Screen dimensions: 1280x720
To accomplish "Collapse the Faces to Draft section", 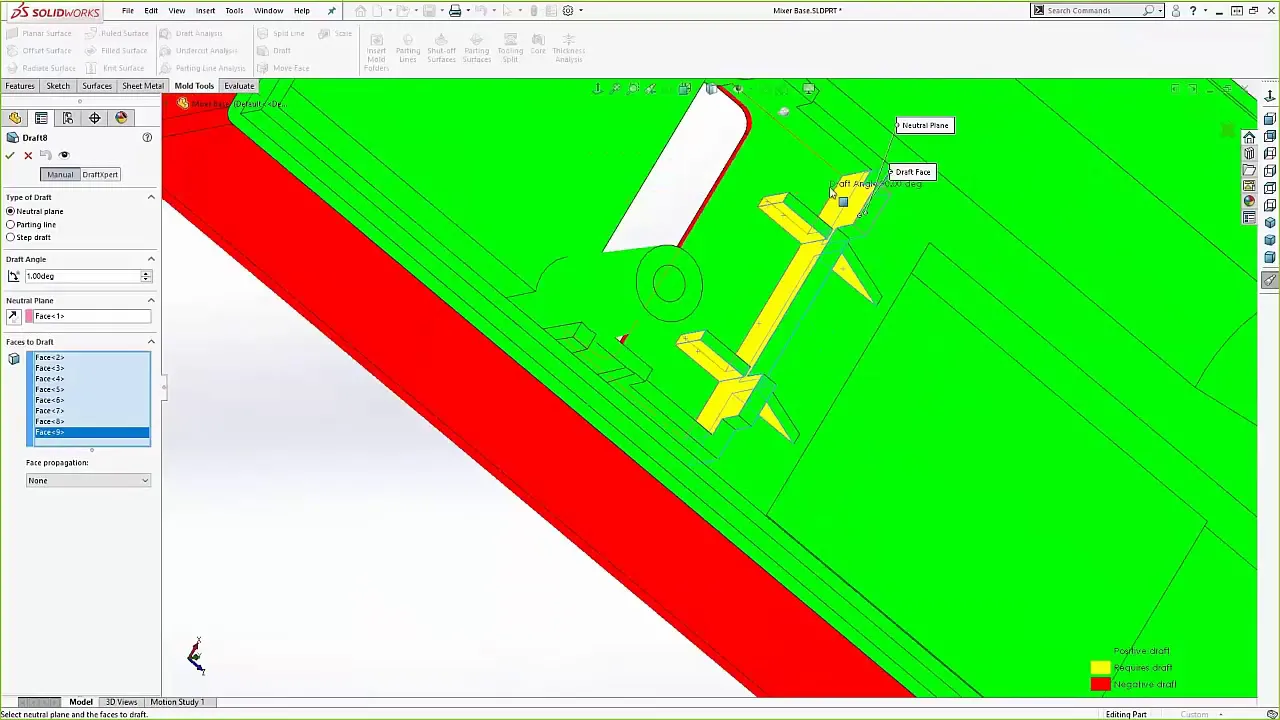I will 151,342.
